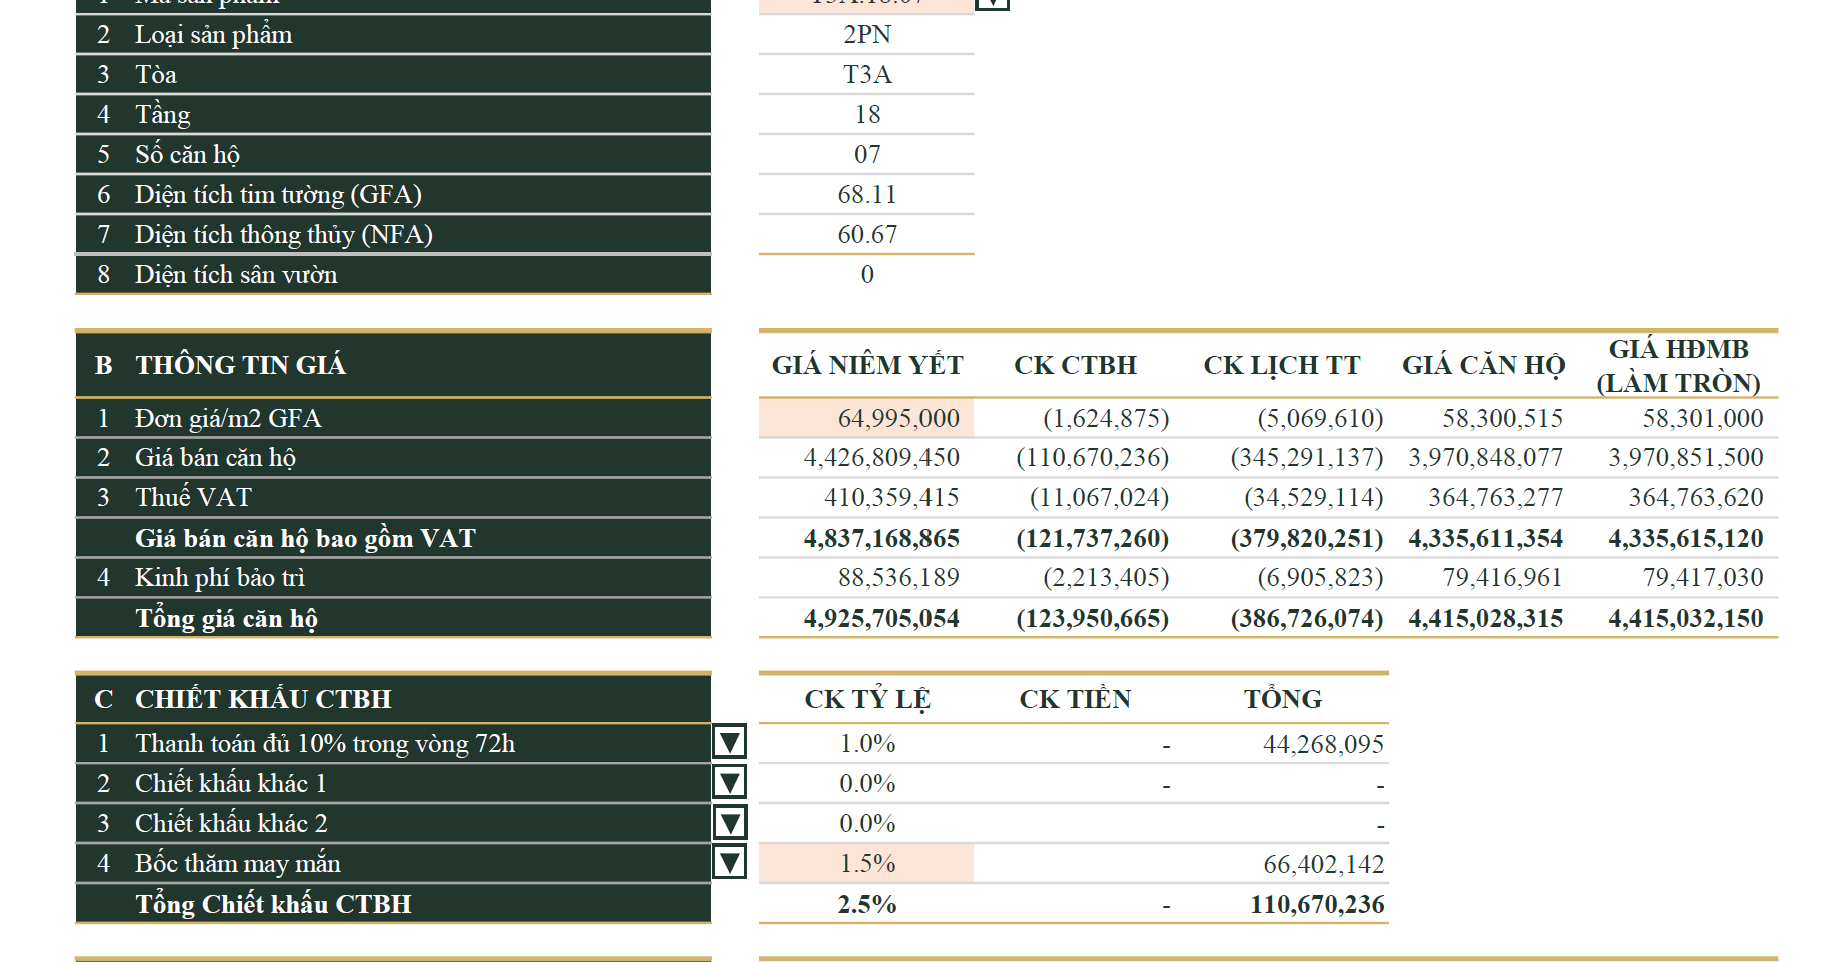The width and height of the screenshot is (1848, 962).
Task: Select the GIÁ NIÊM YẾT column header
Action: click(x=867, y=365)
